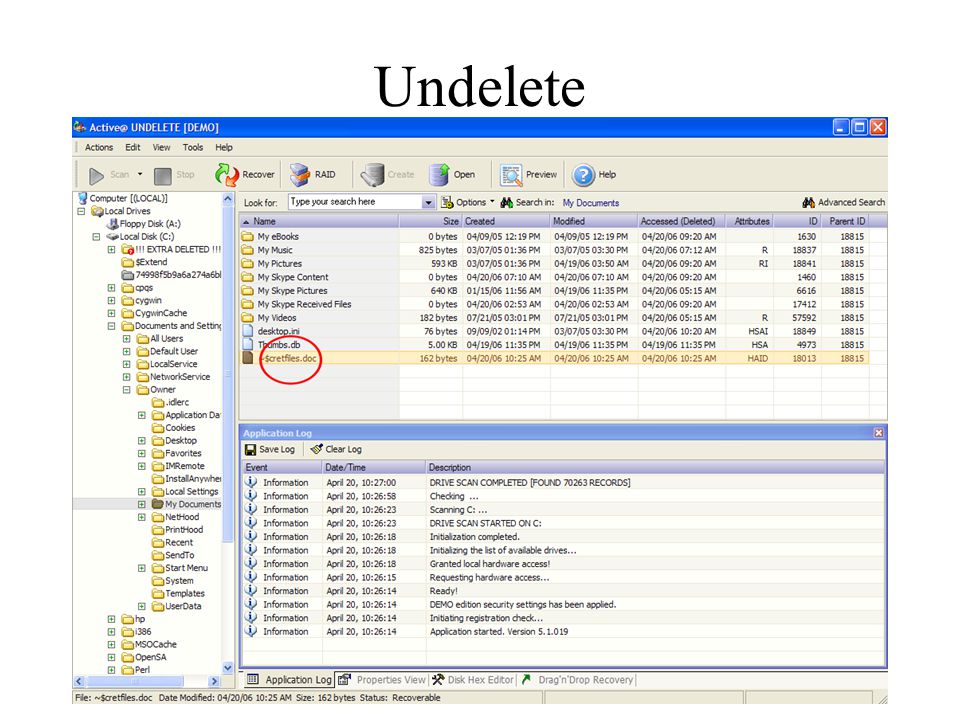Sort log by Date/Time column

point(374,467)
